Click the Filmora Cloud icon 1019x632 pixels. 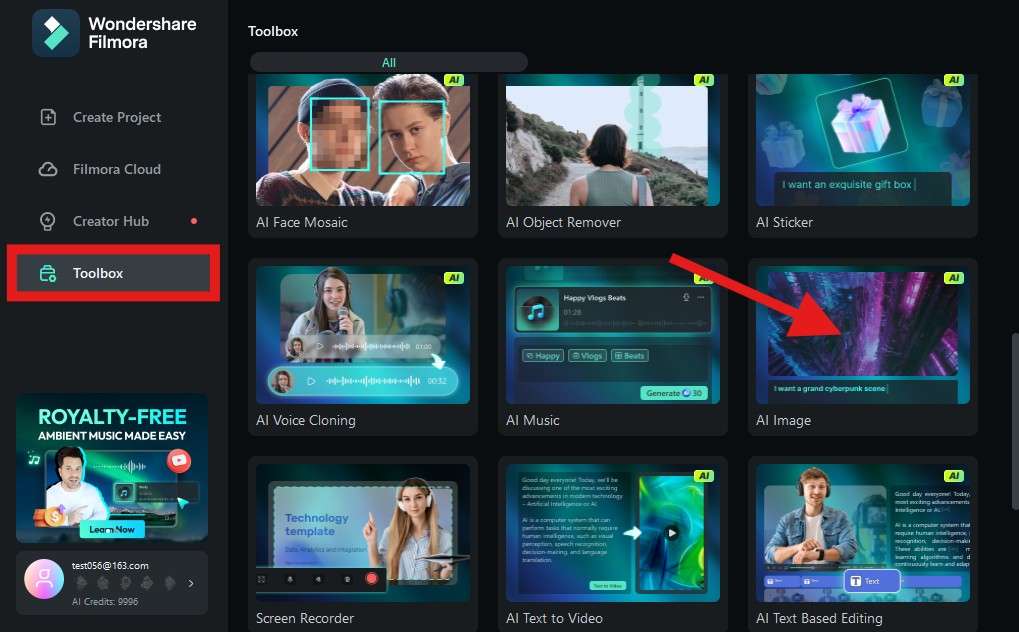(x=48, y=169)
